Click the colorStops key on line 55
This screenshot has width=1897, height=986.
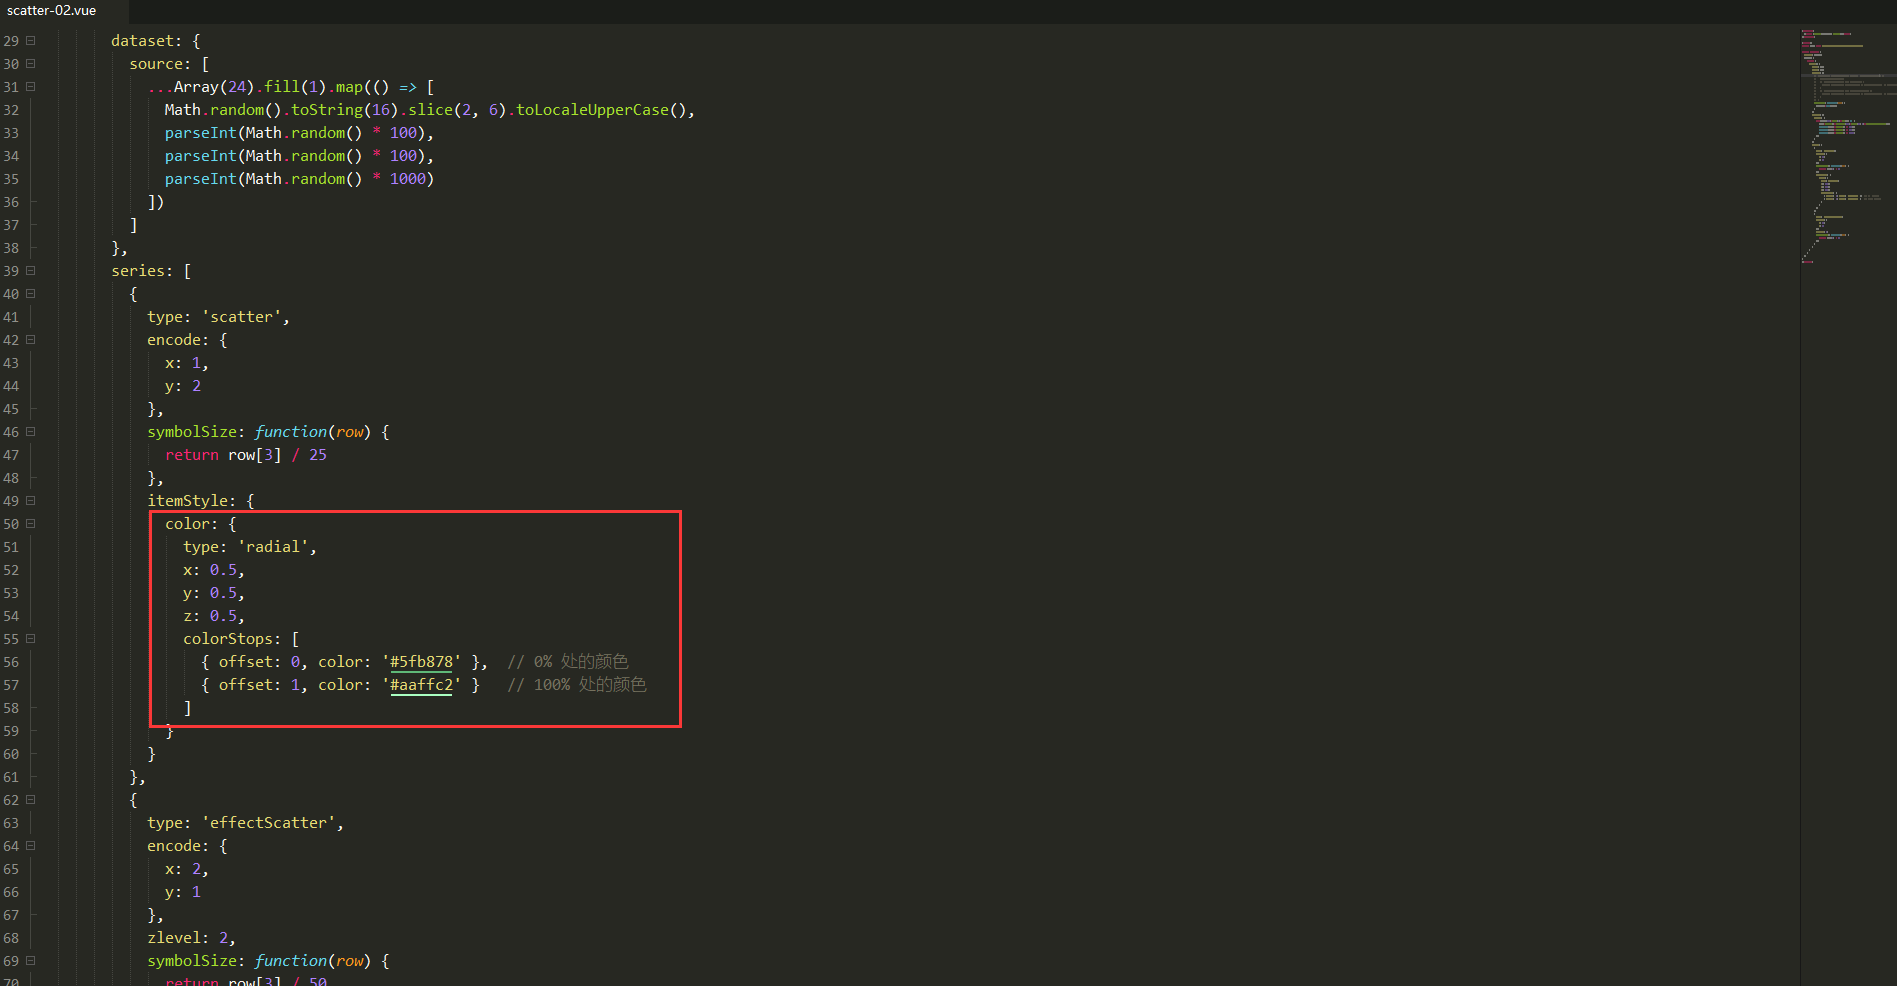(x=227, y=639)
